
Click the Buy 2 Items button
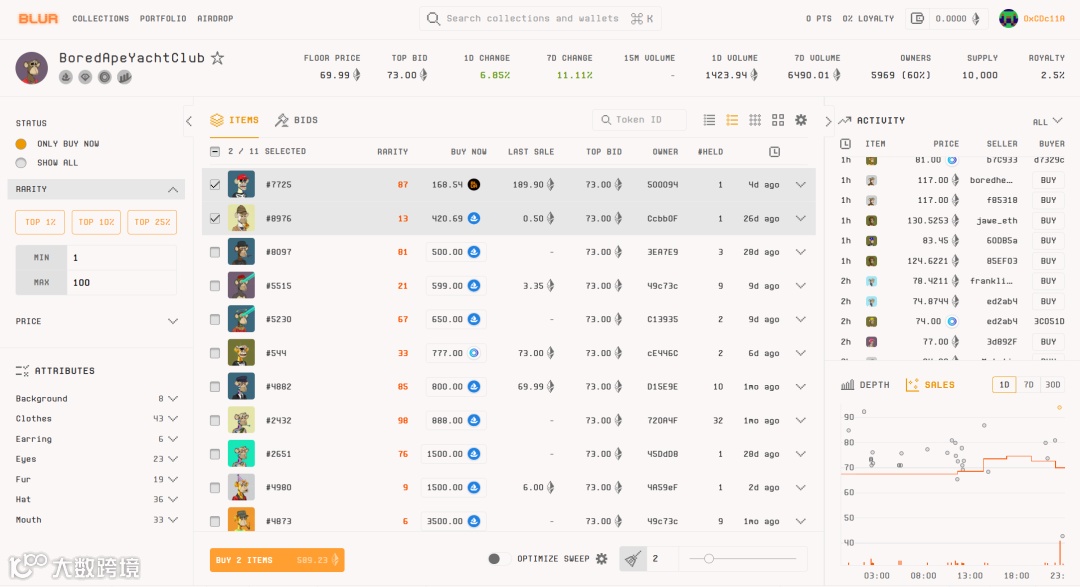(x=277, y=560)
